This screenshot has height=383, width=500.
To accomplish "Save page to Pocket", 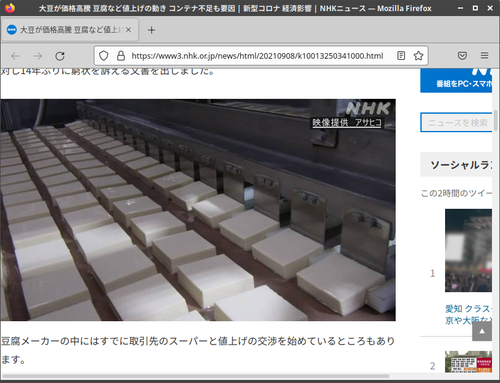I will point(462,56).
